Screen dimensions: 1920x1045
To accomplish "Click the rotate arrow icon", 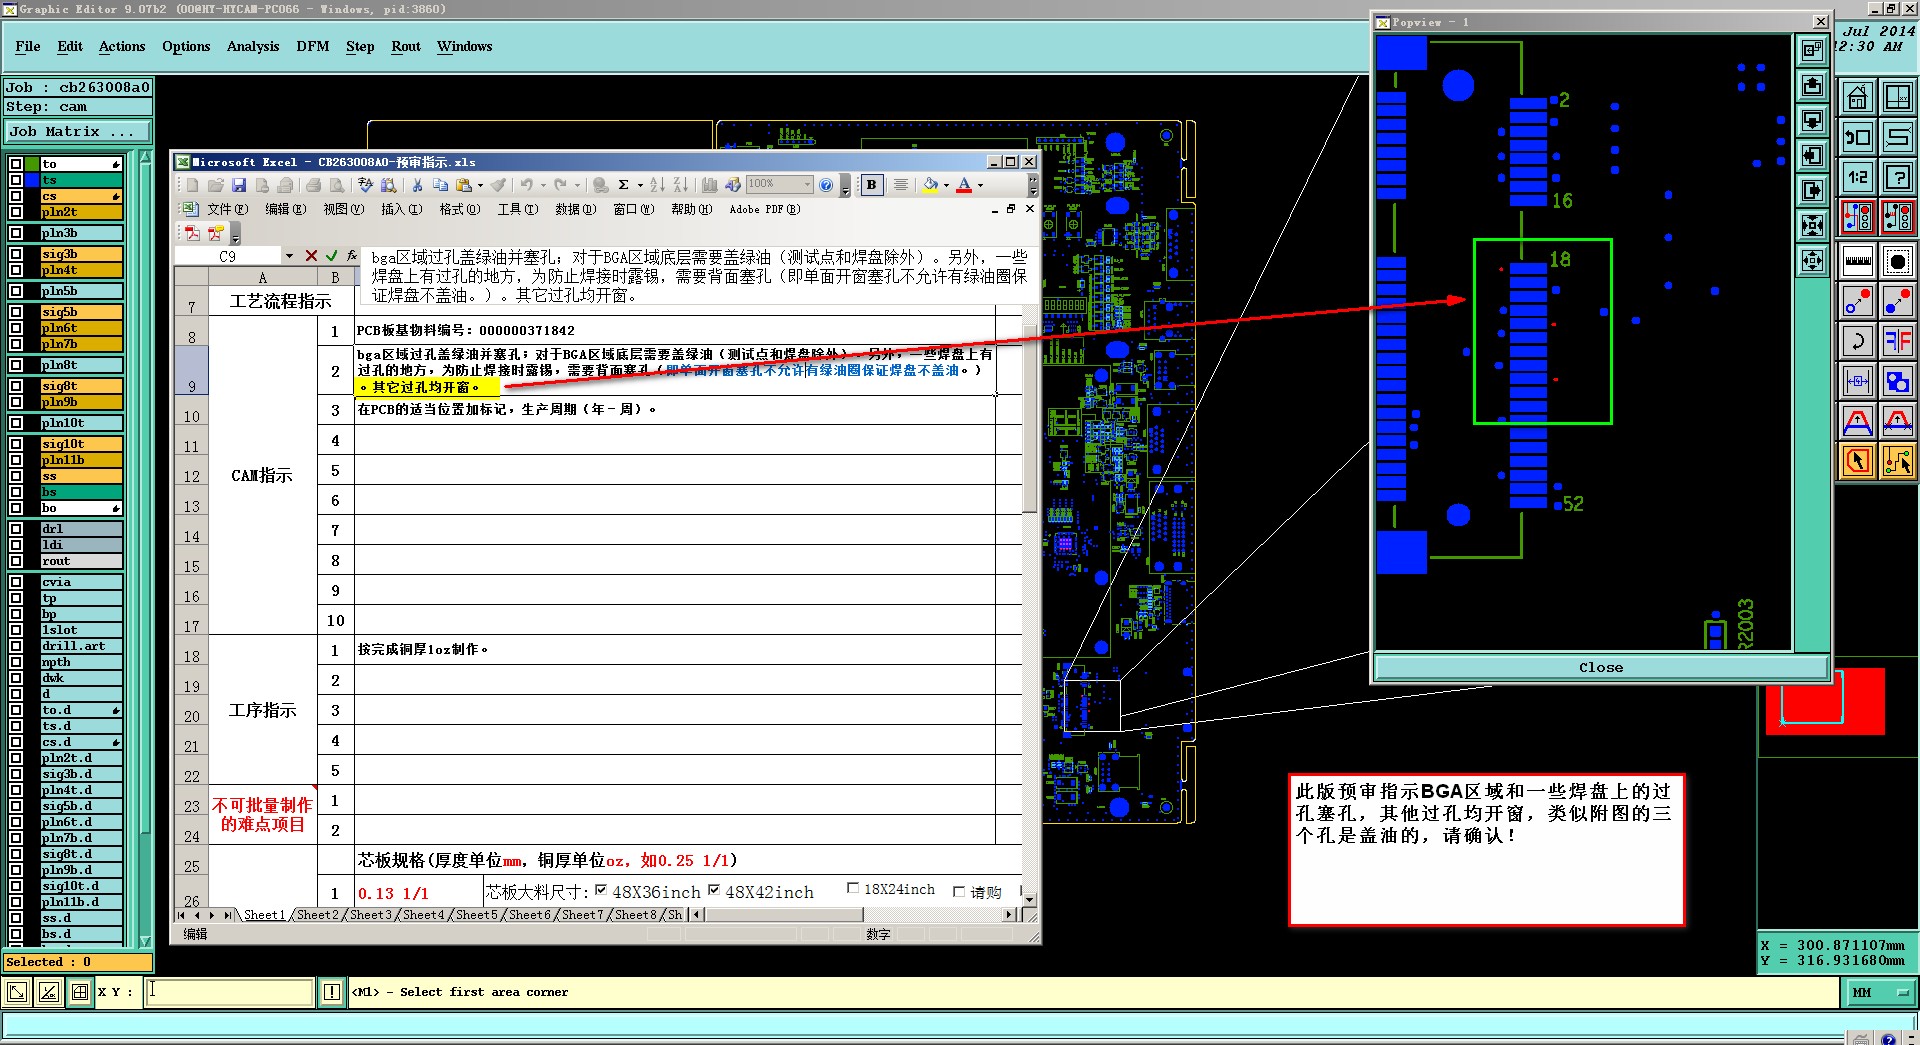I will 1857,341.
